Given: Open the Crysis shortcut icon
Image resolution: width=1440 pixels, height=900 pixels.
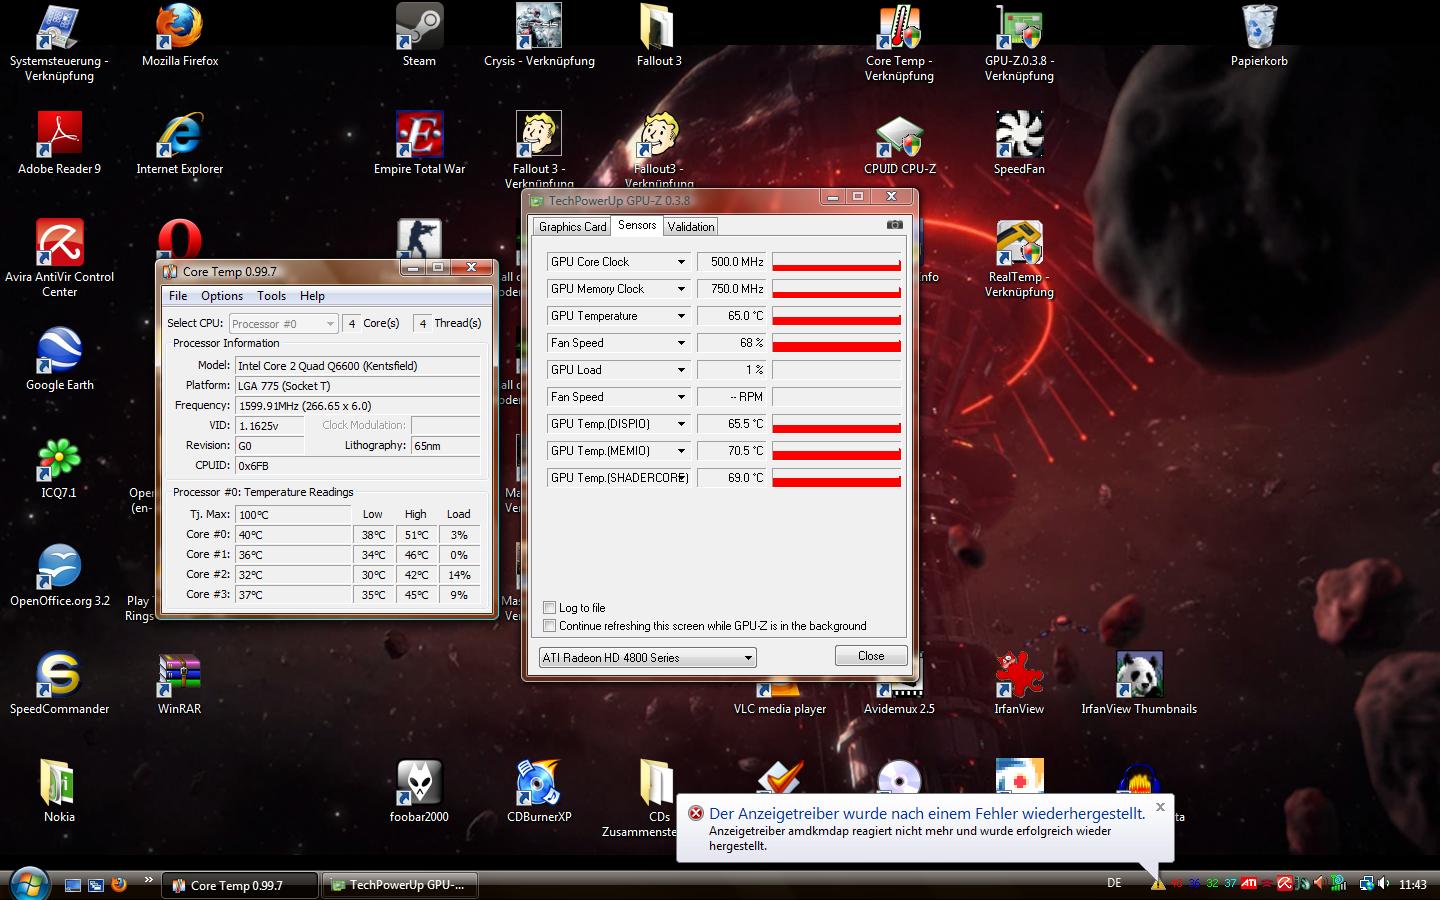Looking at the screenshot, I should (539, 28).
